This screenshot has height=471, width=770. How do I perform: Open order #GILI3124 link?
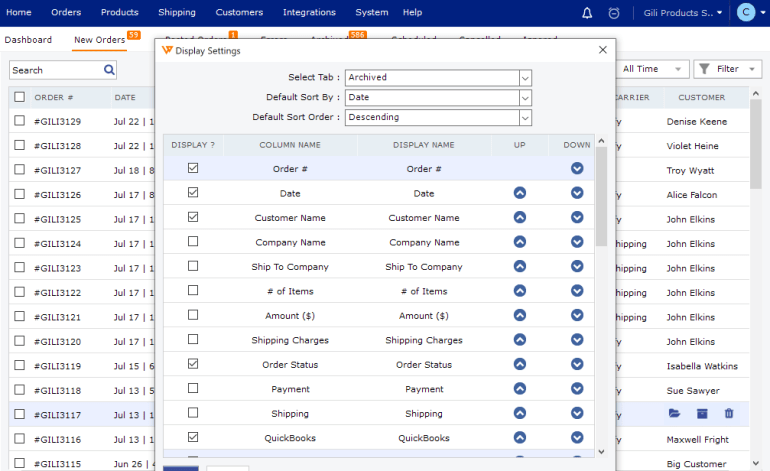[57, 244]
